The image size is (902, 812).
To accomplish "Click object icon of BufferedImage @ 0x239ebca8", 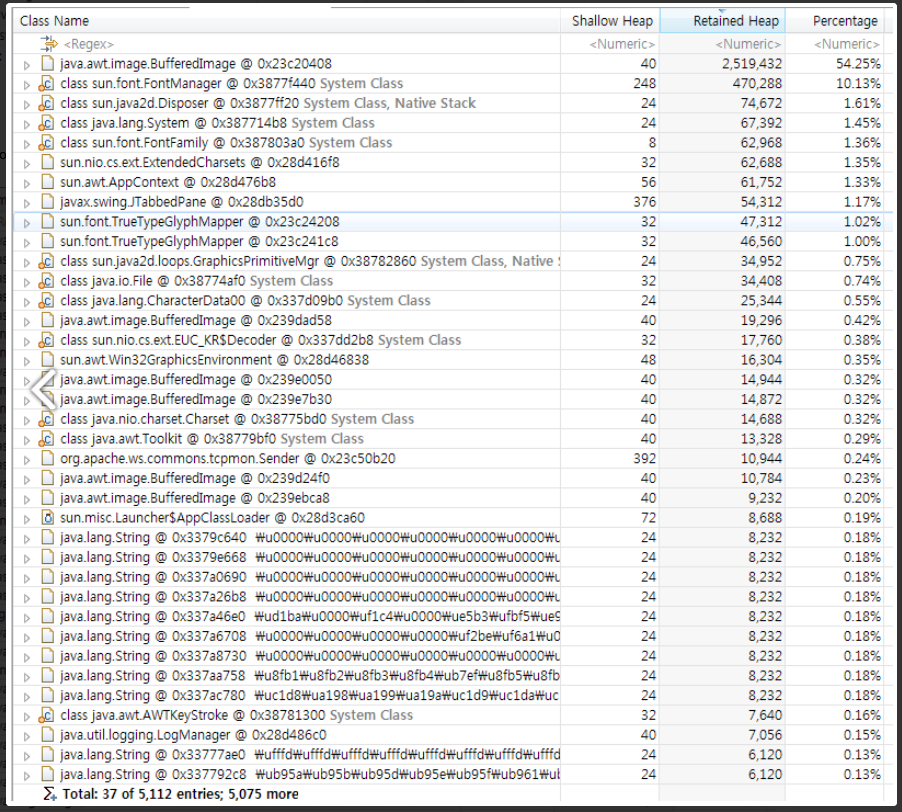I will (x=48, y=498).
